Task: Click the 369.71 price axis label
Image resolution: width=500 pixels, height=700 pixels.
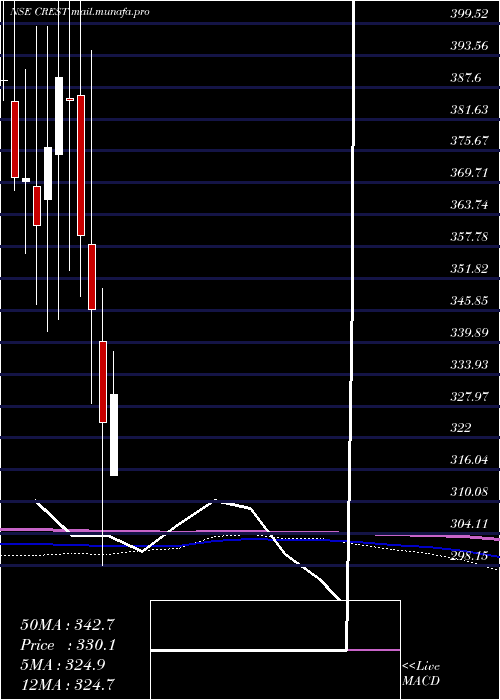Action: pos(469,173)
